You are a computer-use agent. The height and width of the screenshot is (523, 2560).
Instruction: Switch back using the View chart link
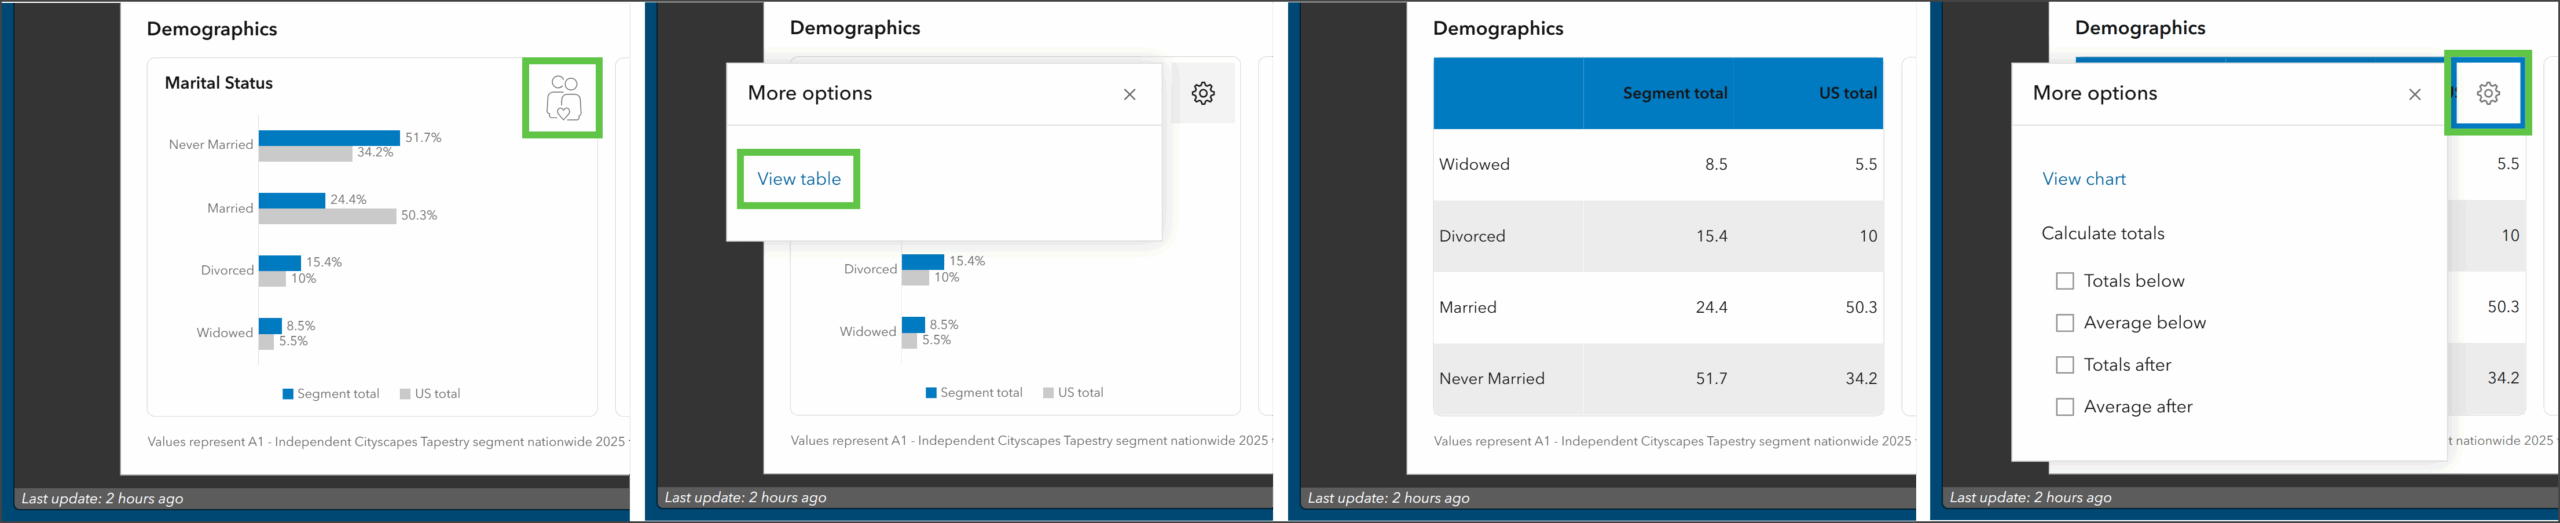(x=2083, y=179)
